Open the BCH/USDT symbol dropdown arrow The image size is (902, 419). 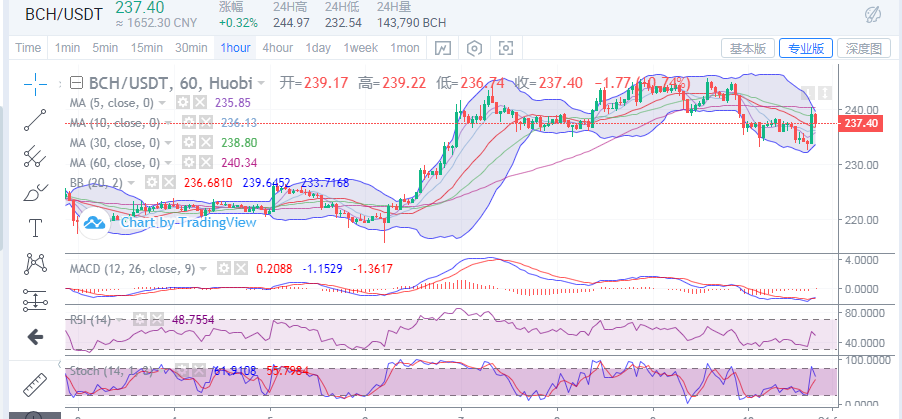[261, 83]
